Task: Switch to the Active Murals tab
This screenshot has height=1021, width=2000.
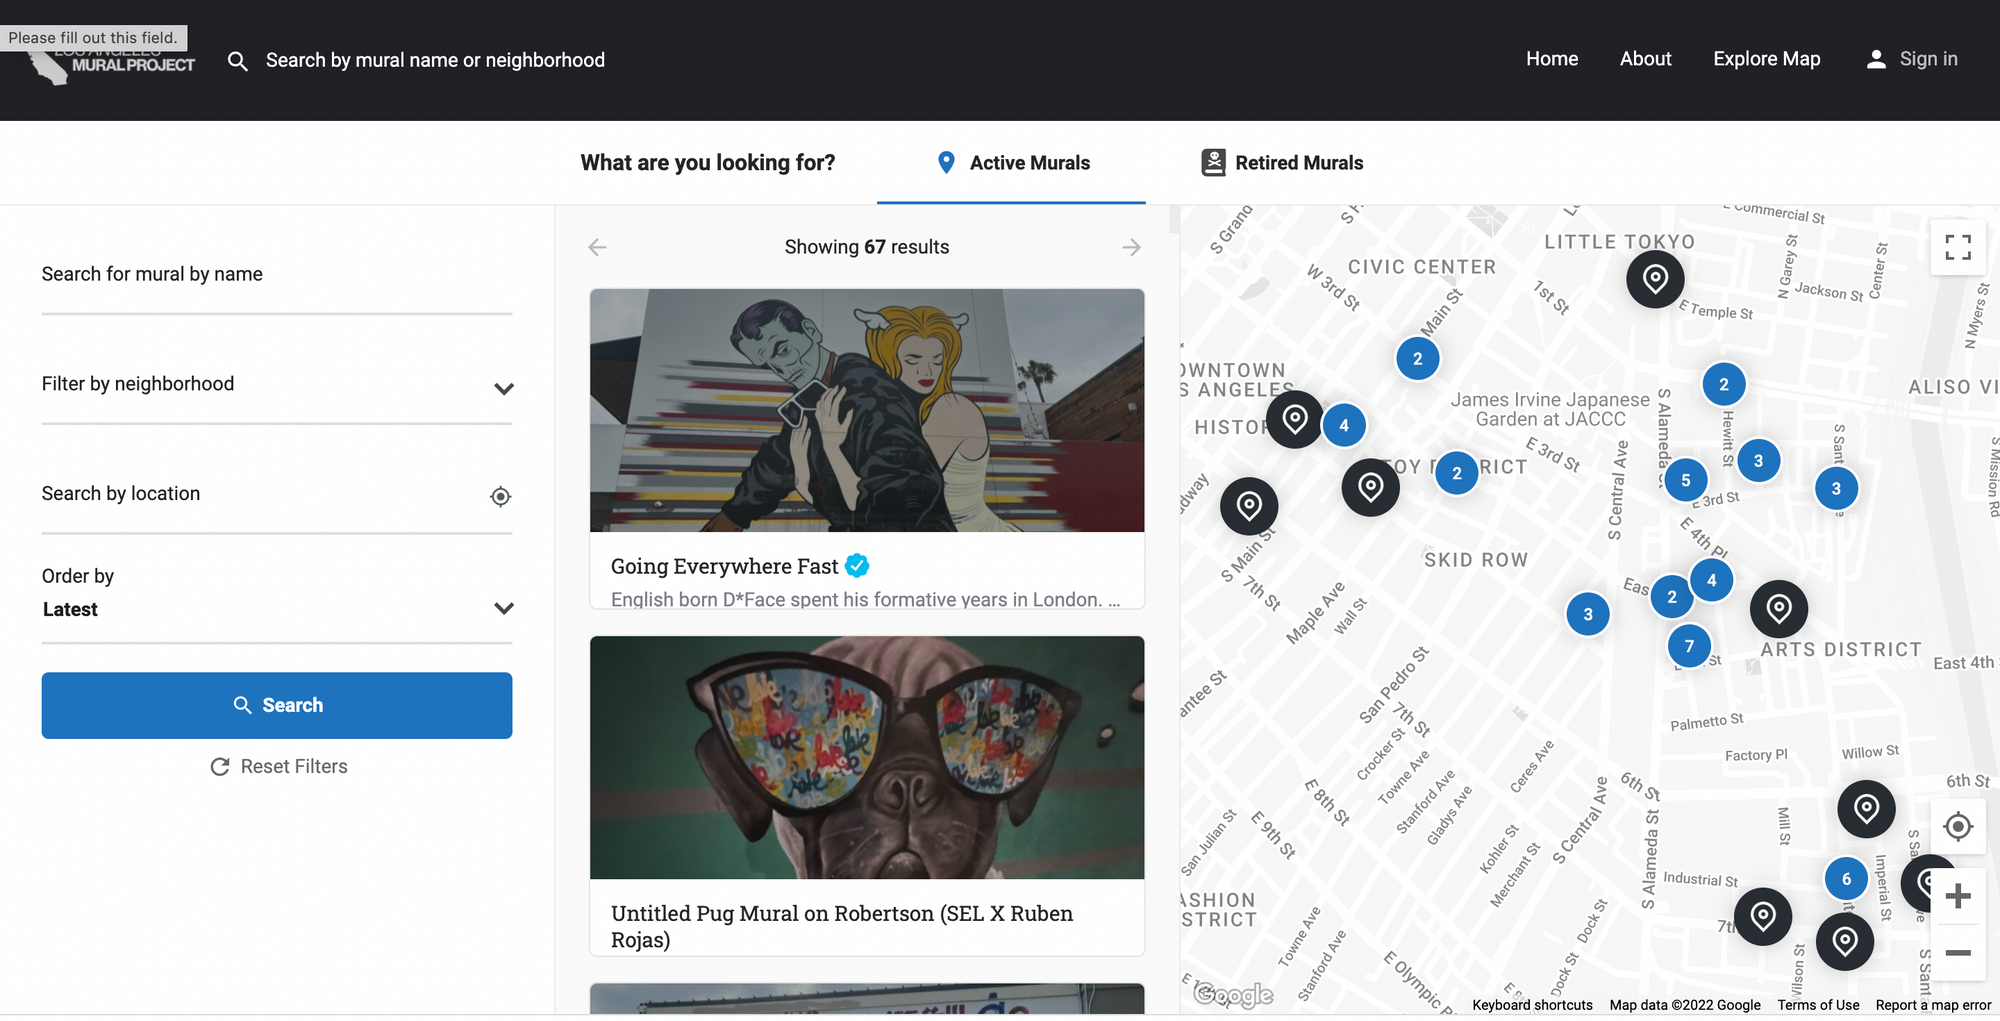Action: click(x=1012, y=163)
